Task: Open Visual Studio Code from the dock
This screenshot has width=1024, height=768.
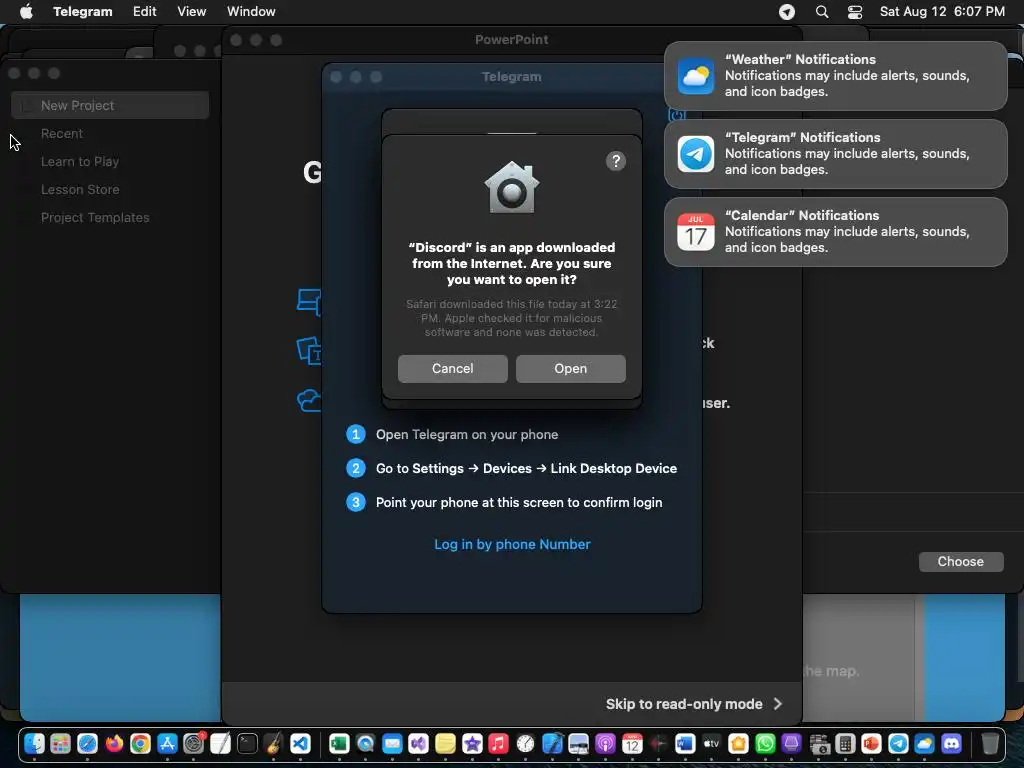Action: [300, 743]
